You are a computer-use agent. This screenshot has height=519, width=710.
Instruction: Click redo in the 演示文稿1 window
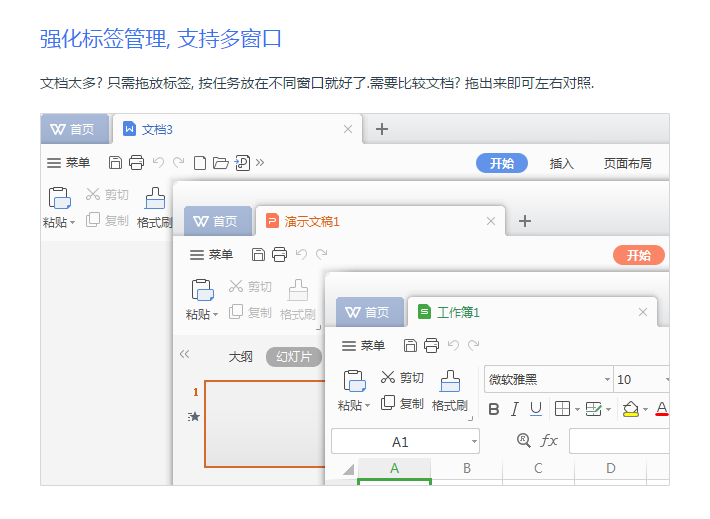pos(321,254)
